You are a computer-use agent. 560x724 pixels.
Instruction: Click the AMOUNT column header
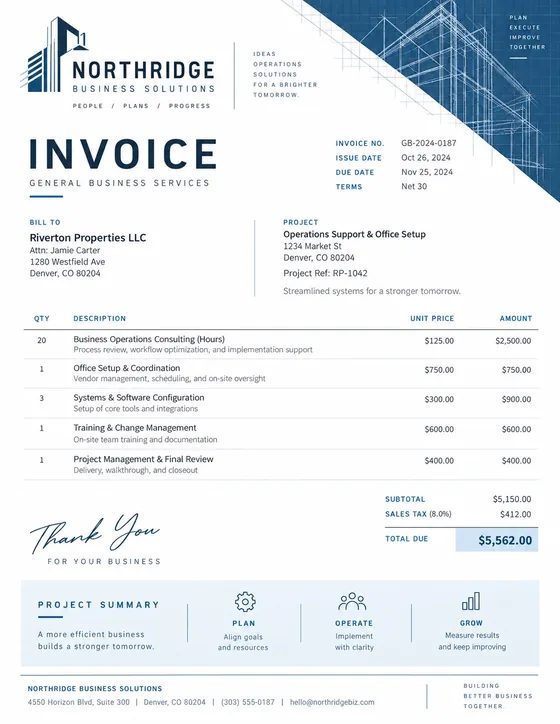point(516,319)
